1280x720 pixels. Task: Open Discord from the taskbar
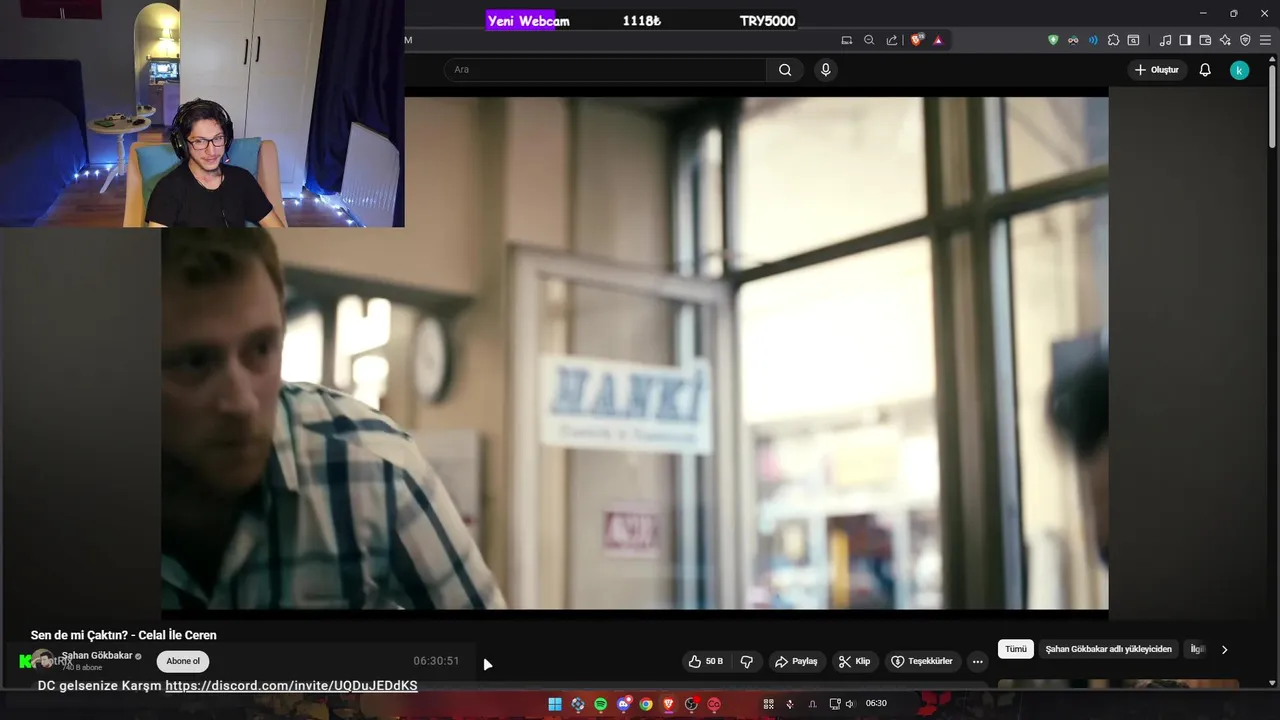click(623, 704)
